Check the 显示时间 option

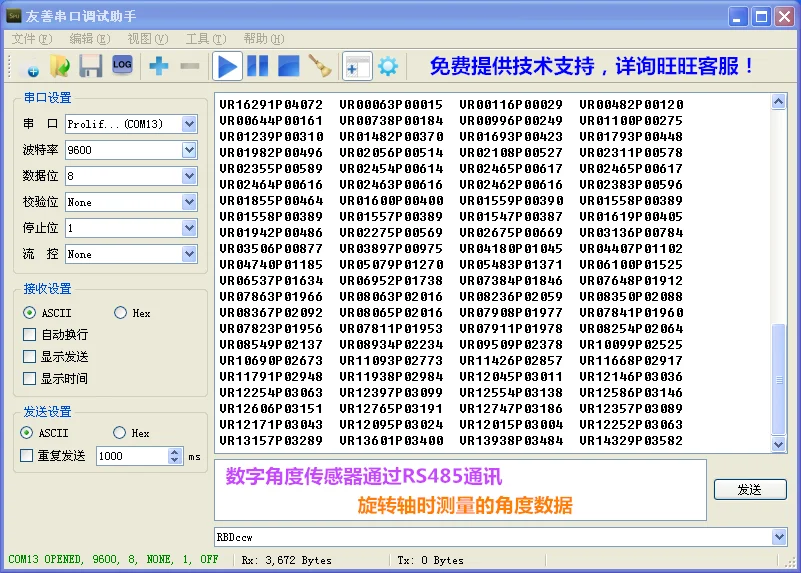point(29,379)
